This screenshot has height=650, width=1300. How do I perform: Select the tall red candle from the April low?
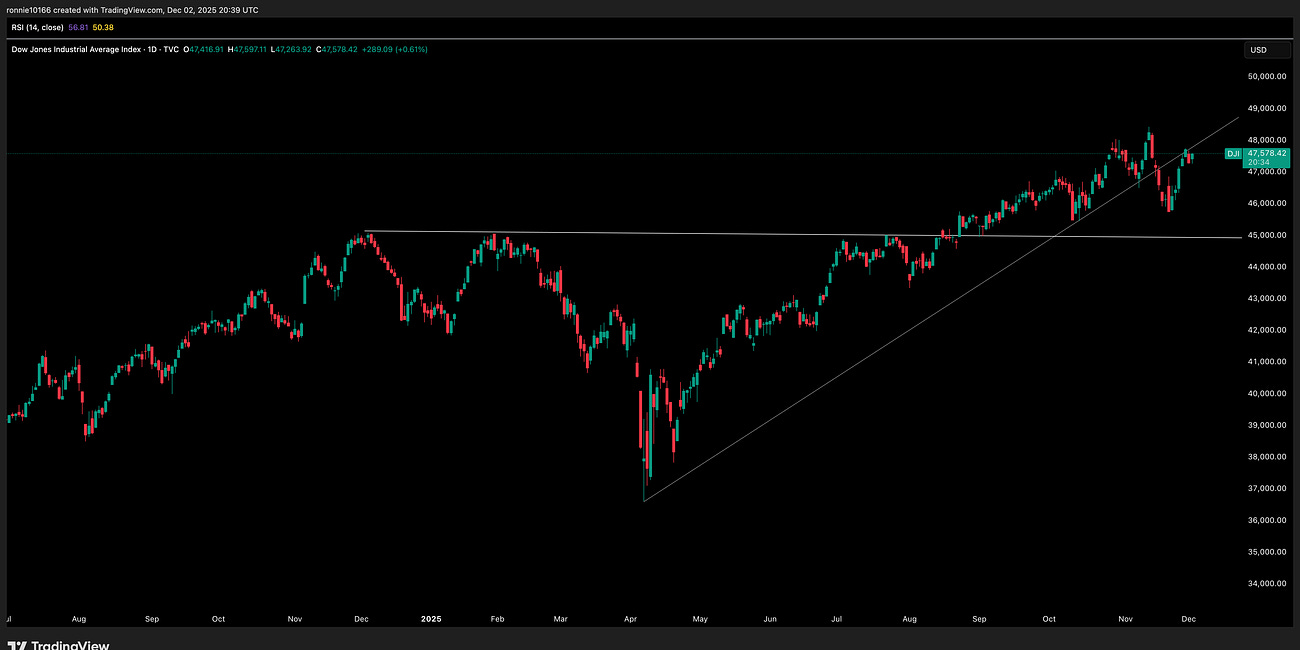pyautogui.click(x=640, y=420)
